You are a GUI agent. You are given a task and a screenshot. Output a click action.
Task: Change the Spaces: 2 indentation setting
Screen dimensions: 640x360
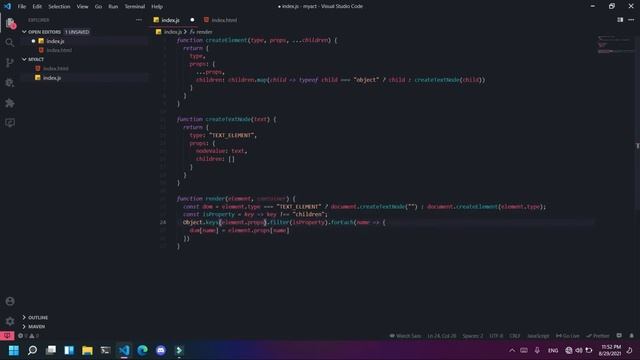473,336
